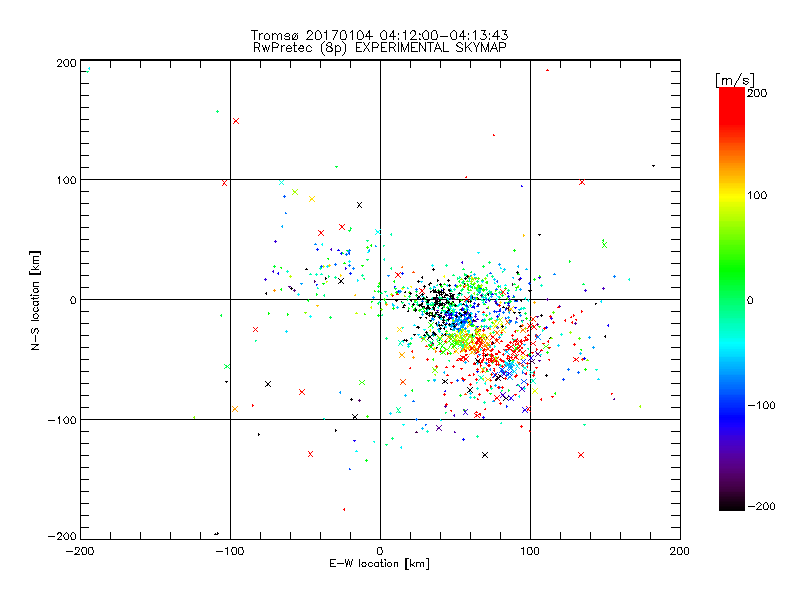Click the '[m/s]' colorbar unit label

pyautogui.click(x=735, y=80)
